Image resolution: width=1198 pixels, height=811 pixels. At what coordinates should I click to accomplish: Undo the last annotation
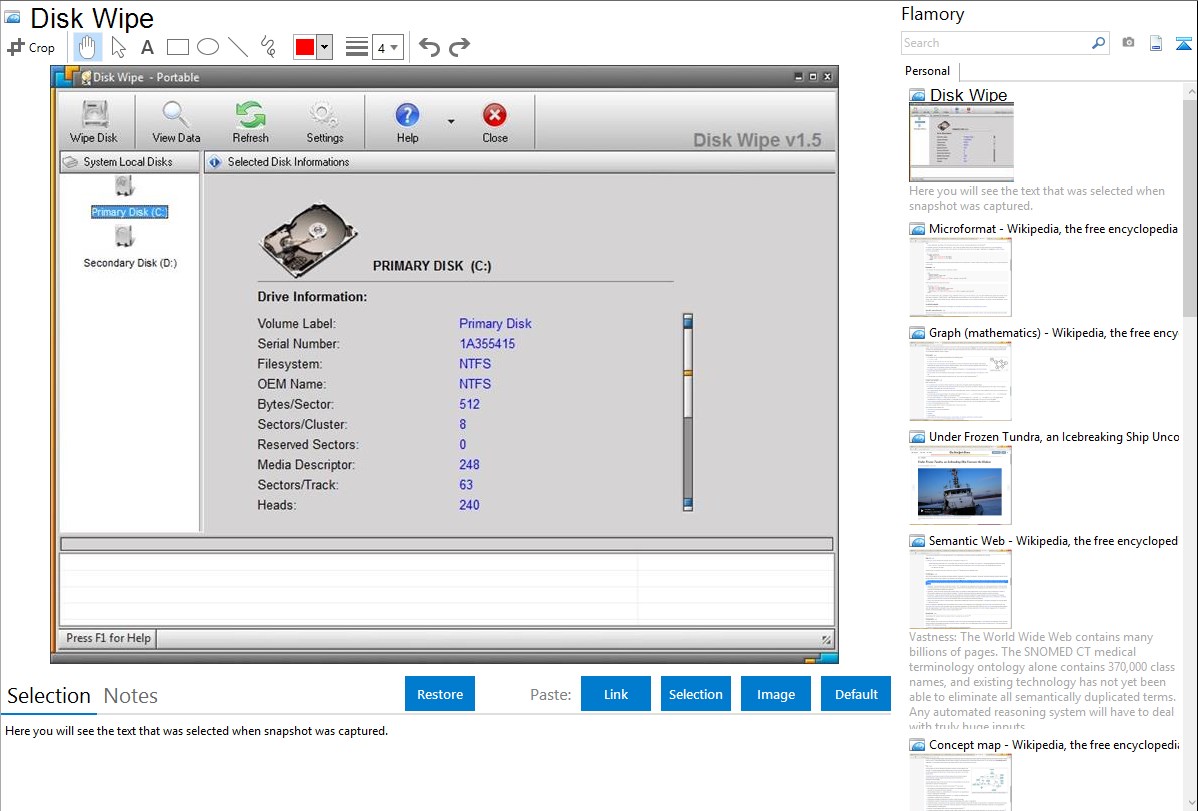429,47
